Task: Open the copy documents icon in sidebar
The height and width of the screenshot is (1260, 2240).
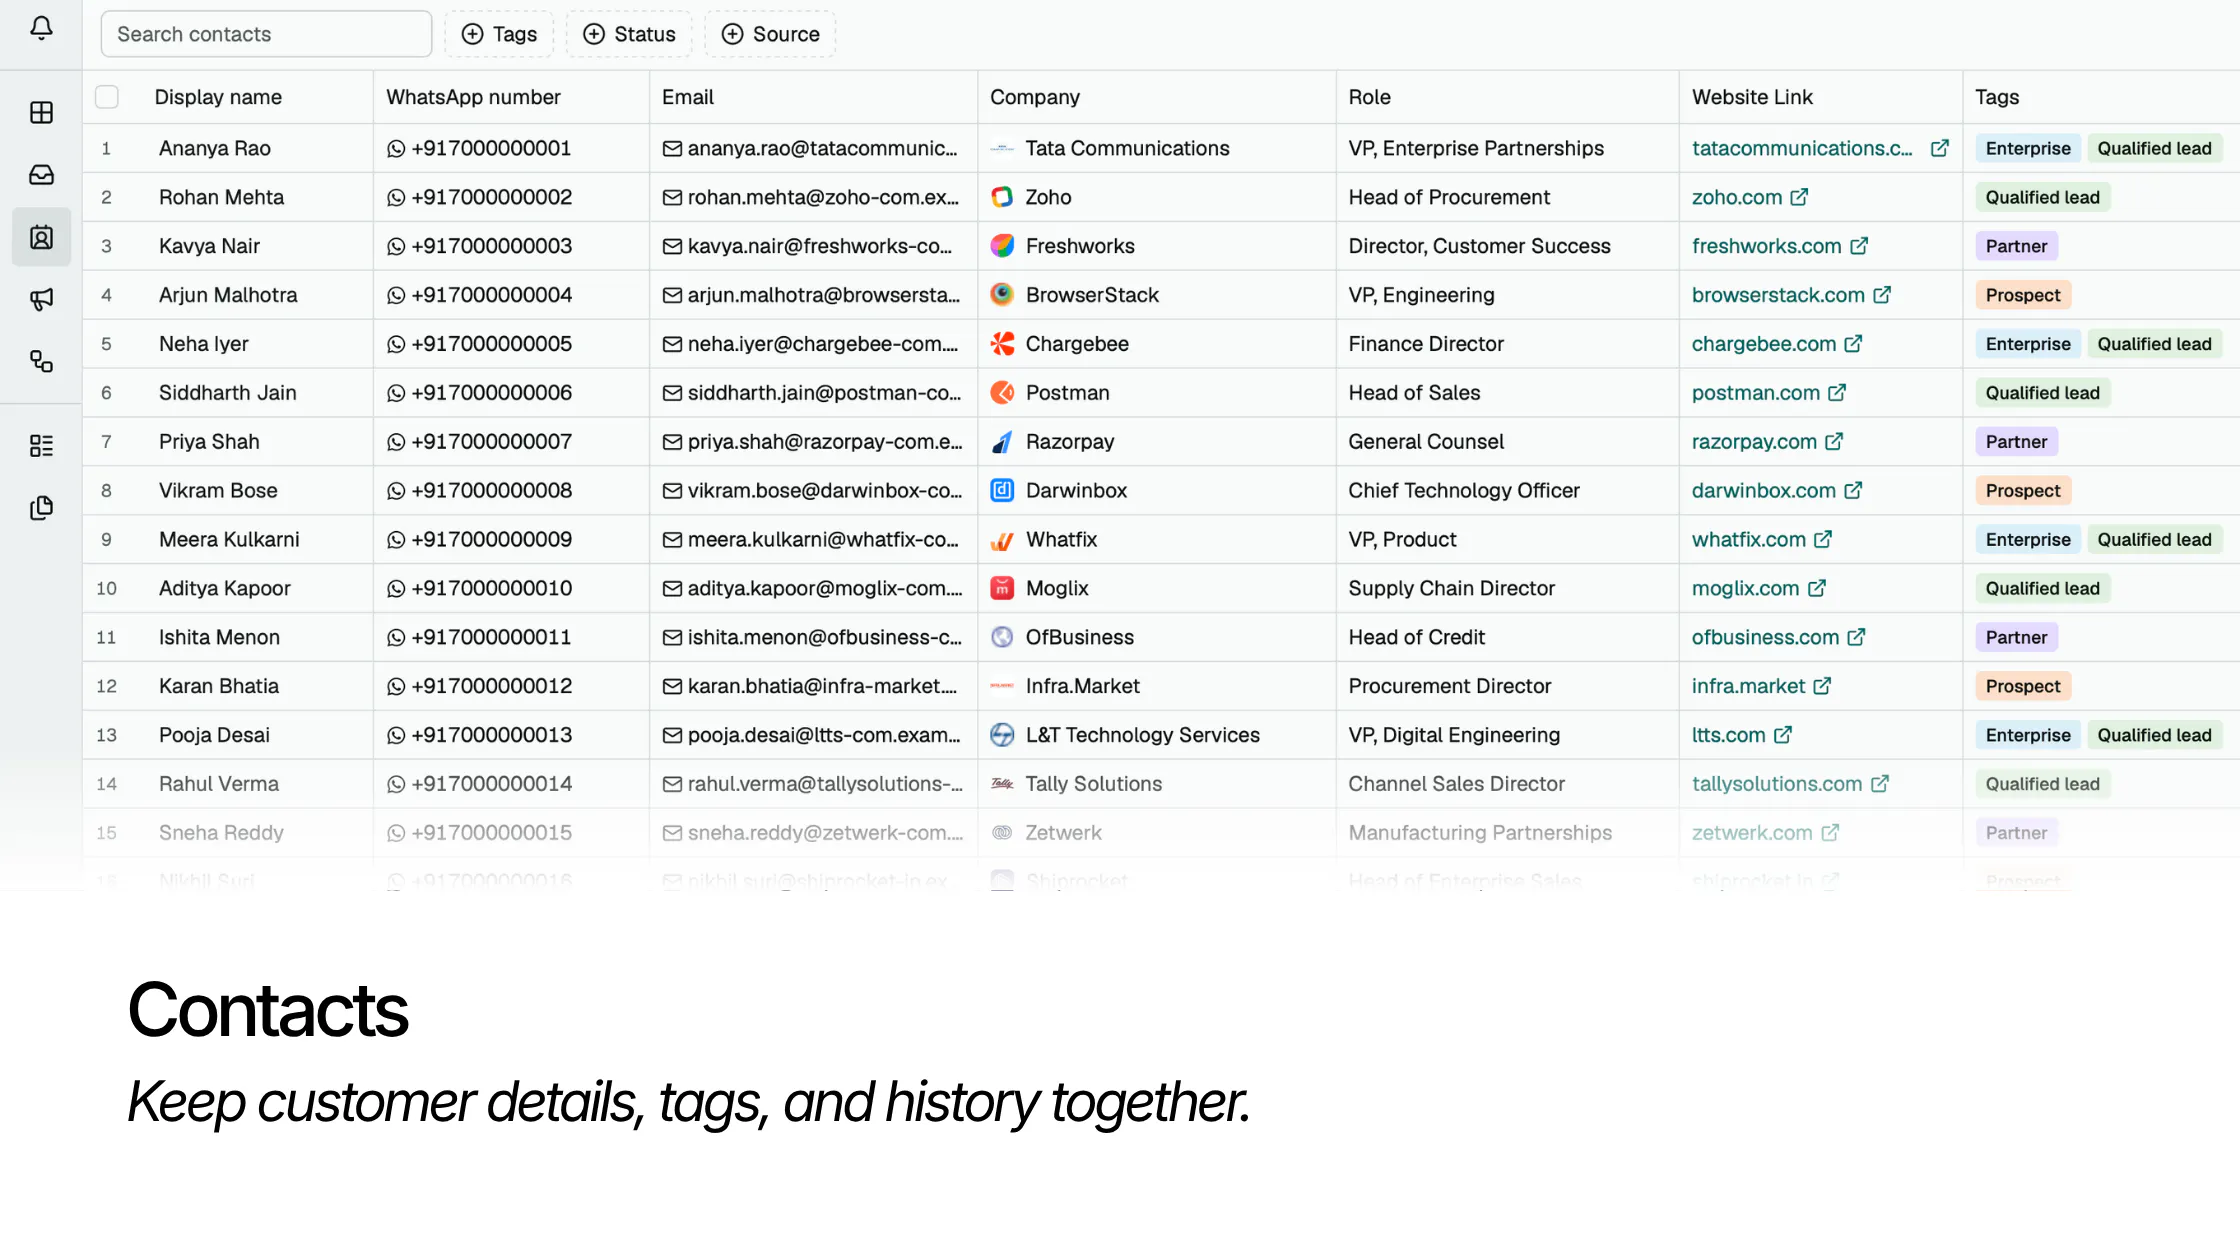Action: tap(41, 508)
